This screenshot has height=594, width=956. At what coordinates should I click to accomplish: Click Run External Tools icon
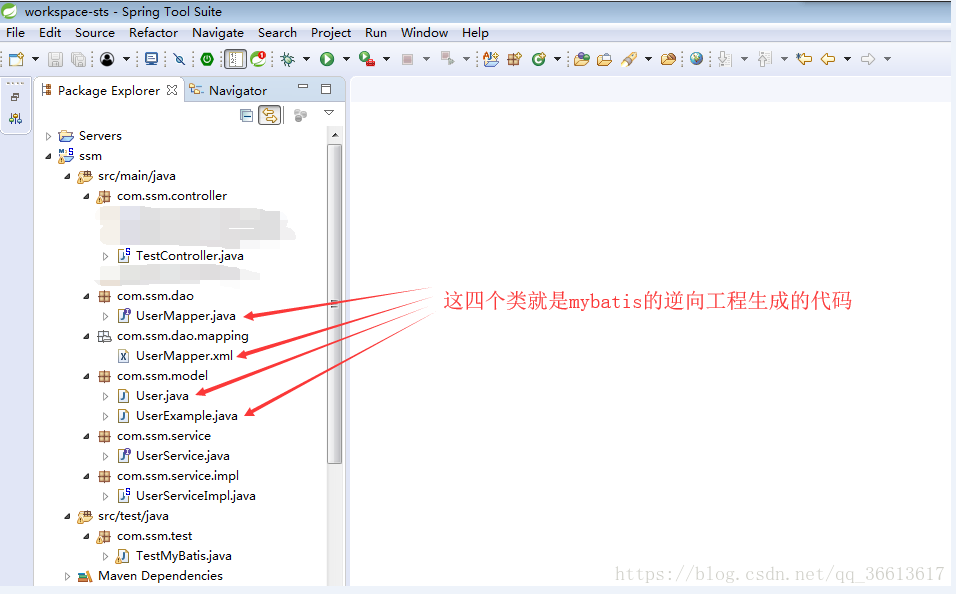[366, 59]
